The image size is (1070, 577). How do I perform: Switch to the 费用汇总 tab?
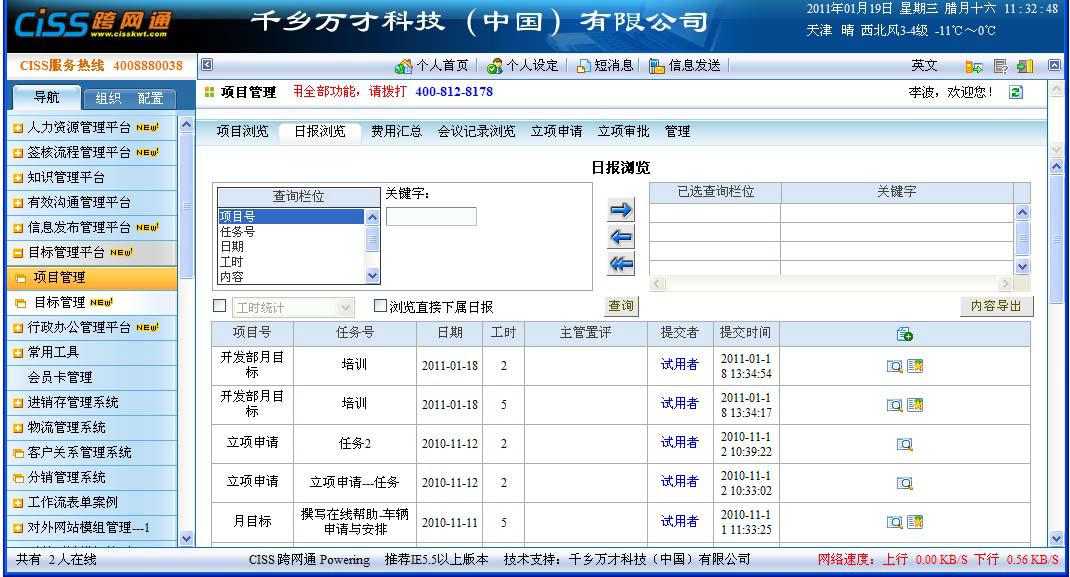coord(394,131)
